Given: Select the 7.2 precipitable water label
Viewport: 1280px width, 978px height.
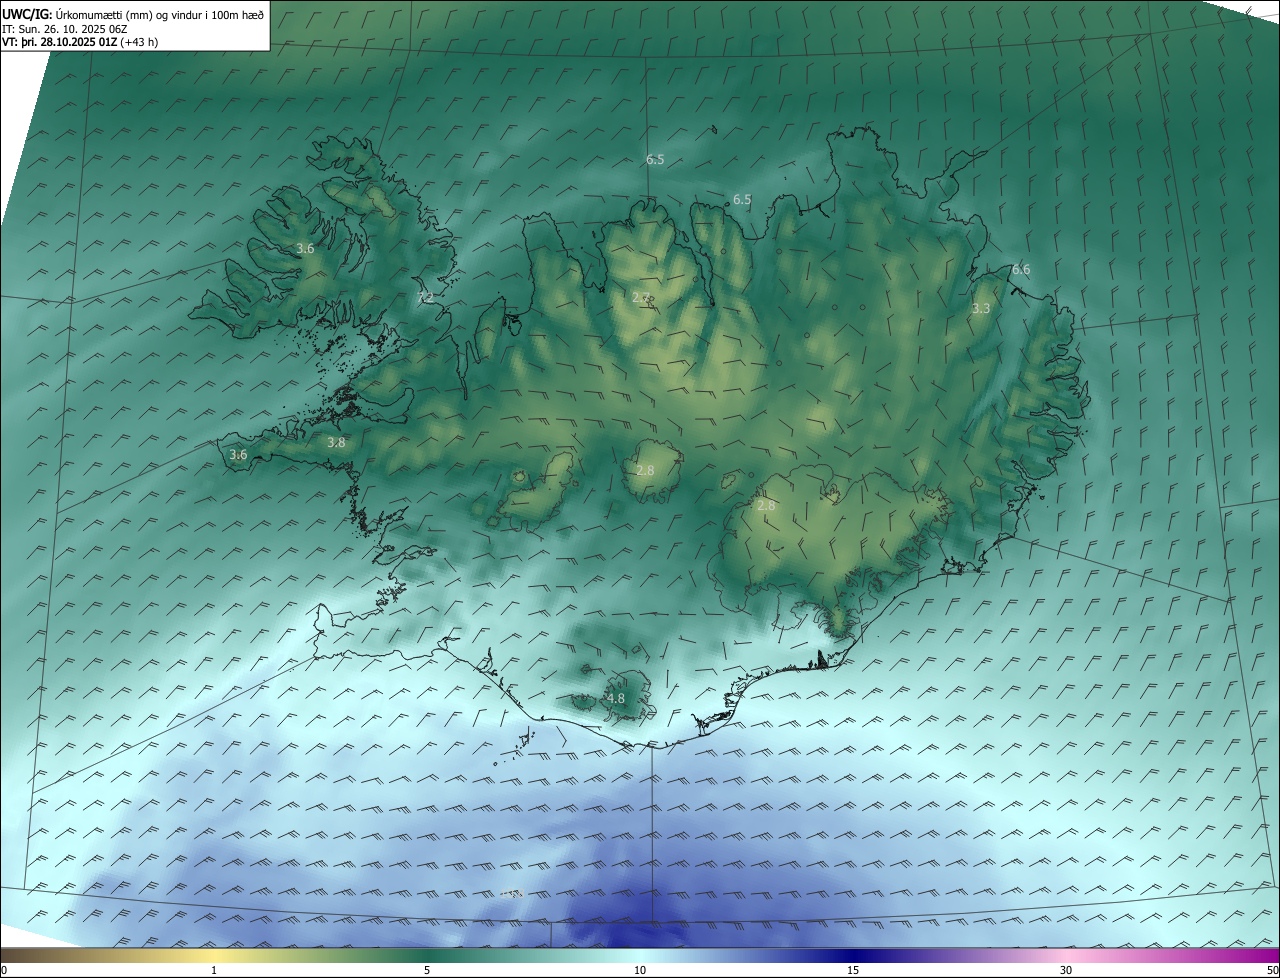Looking at the screenshot, I should point(425,297).
